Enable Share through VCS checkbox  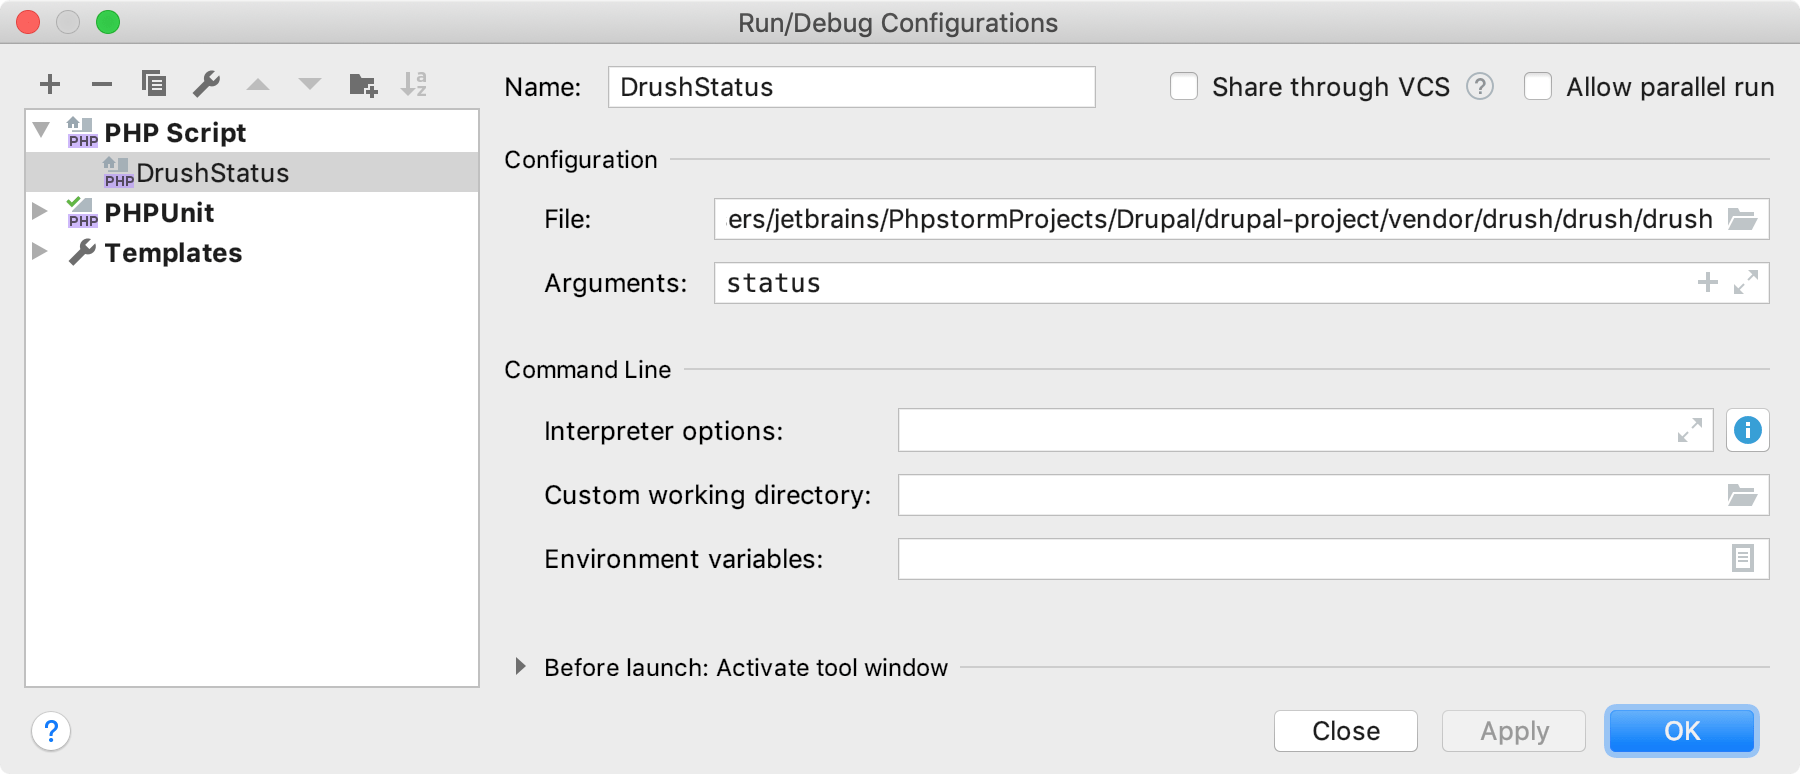(x=1184, y=87)
